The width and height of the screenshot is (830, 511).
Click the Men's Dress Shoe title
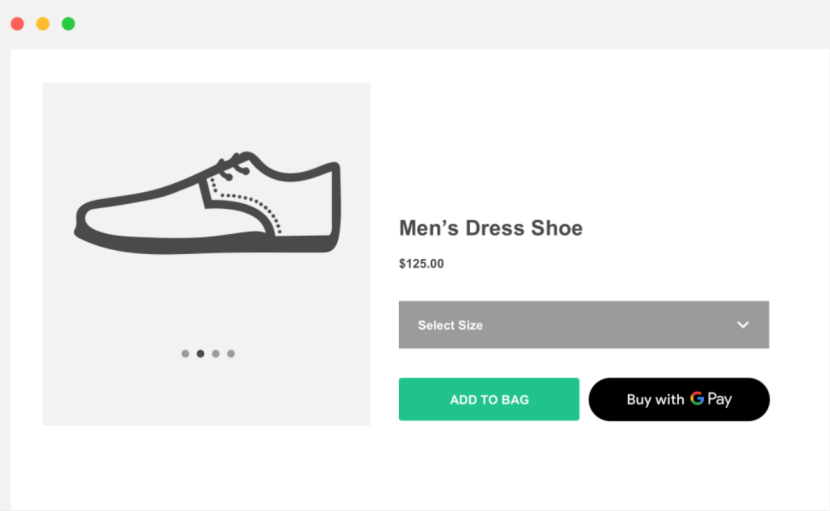[490, 228]
